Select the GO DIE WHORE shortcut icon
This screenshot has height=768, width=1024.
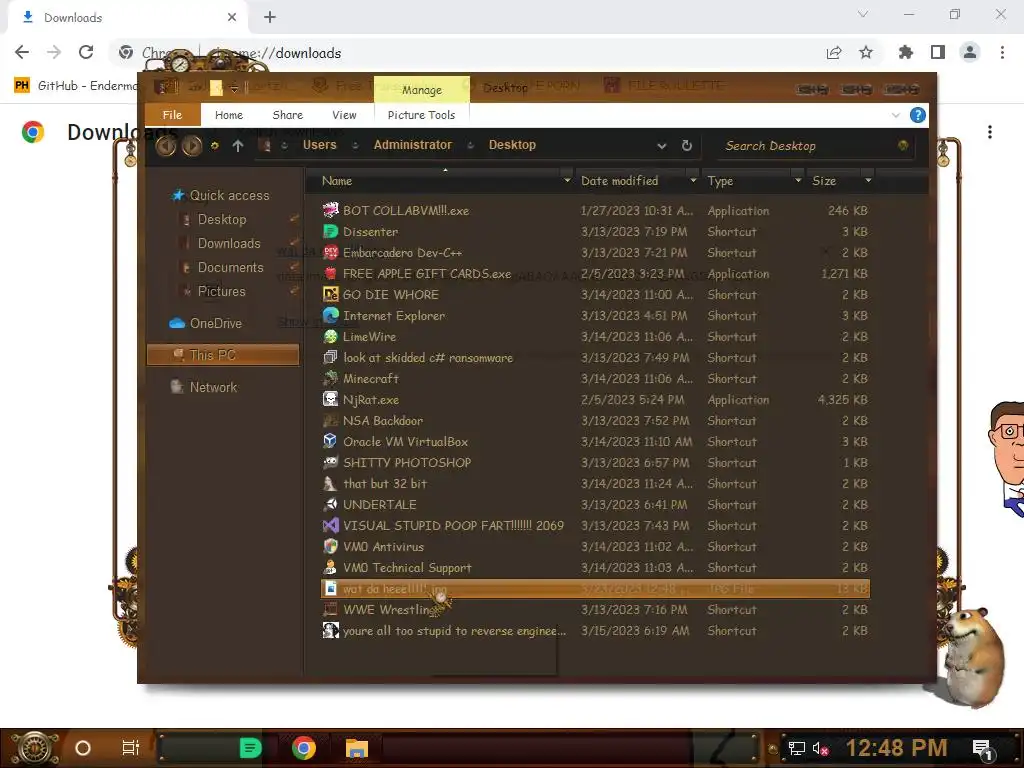coord(330,295)
